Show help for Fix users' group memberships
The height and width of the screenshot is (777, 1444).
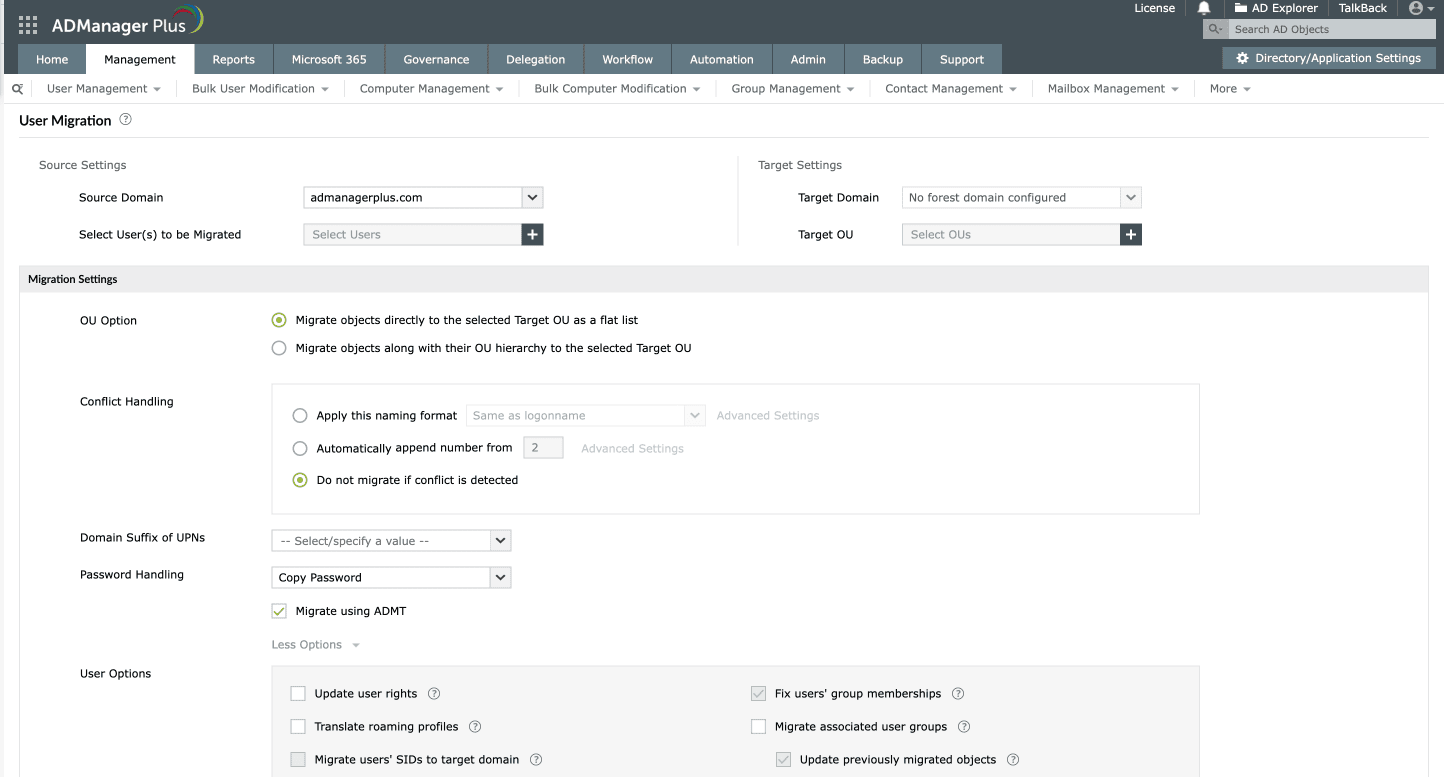958,694
